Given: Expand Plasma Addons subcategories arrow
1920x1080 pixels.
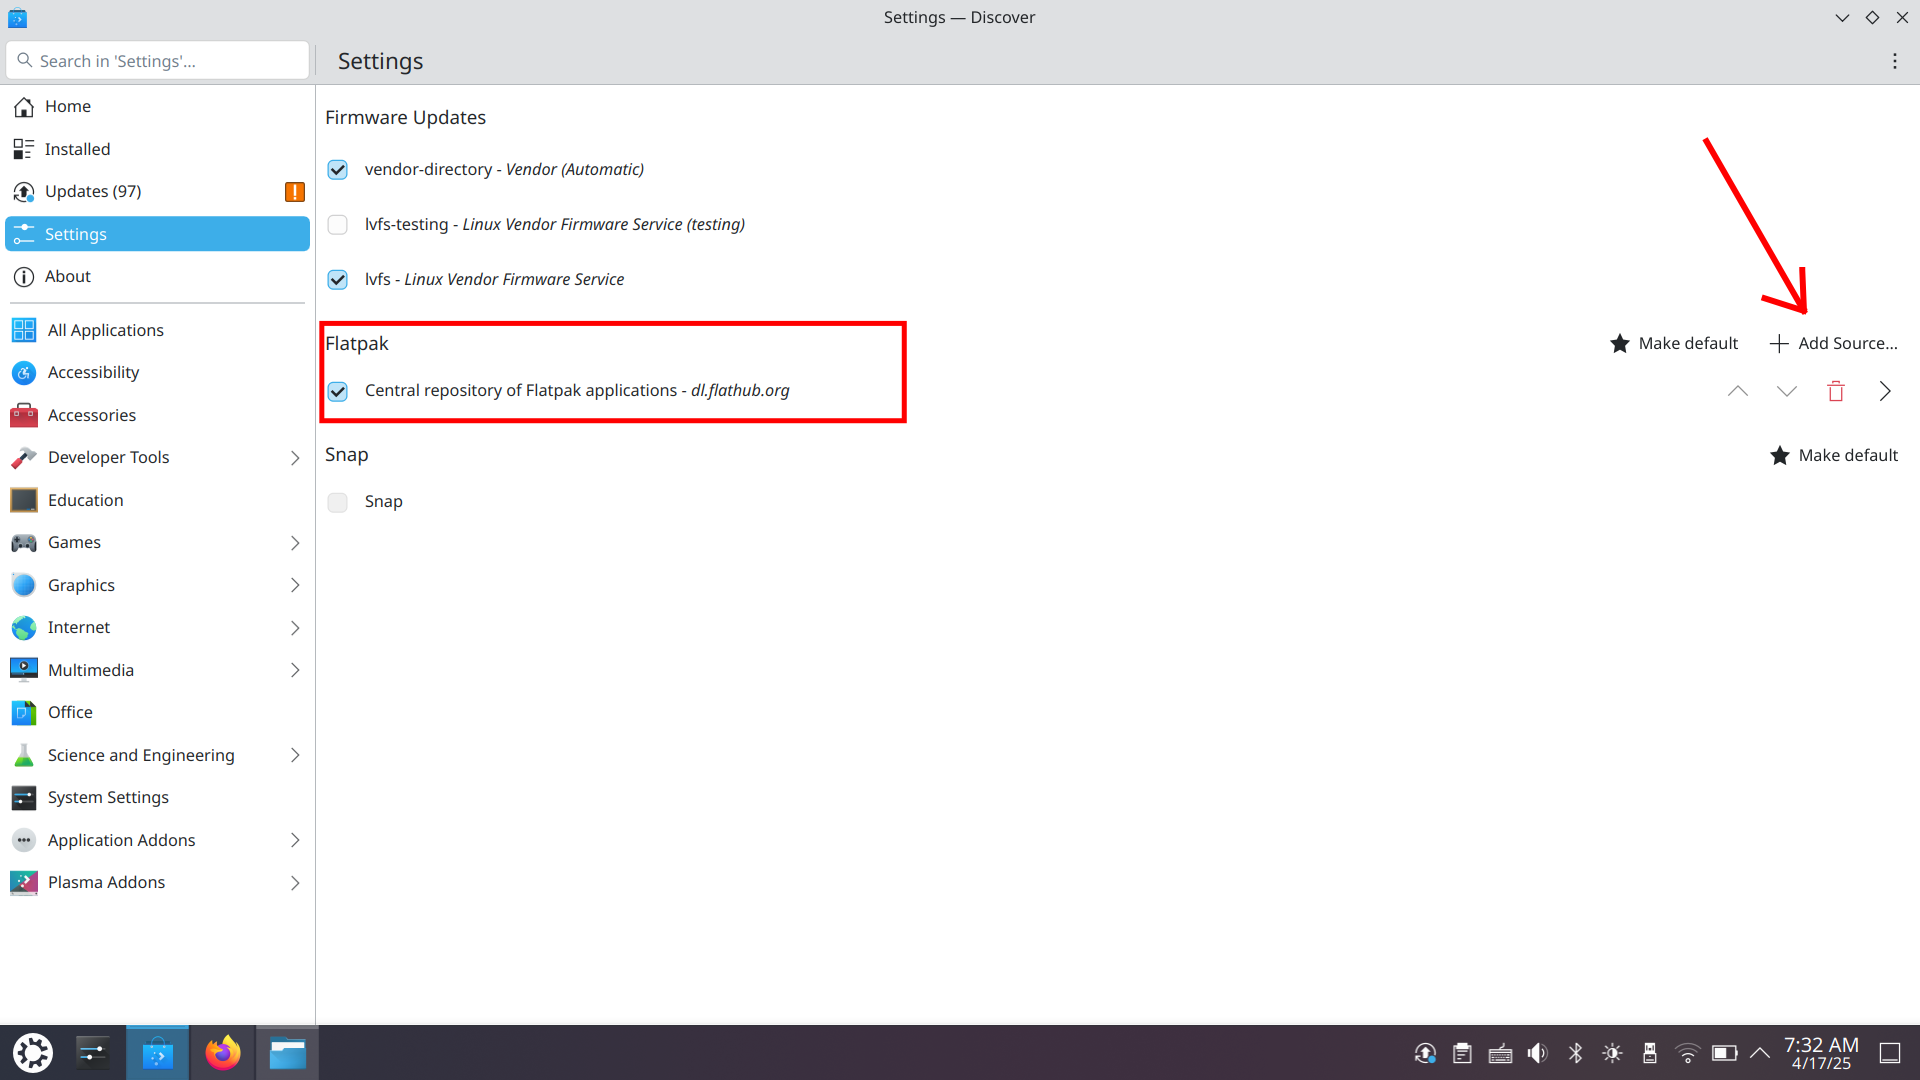Looking at the screenshot, I should (x=295, y=883).
